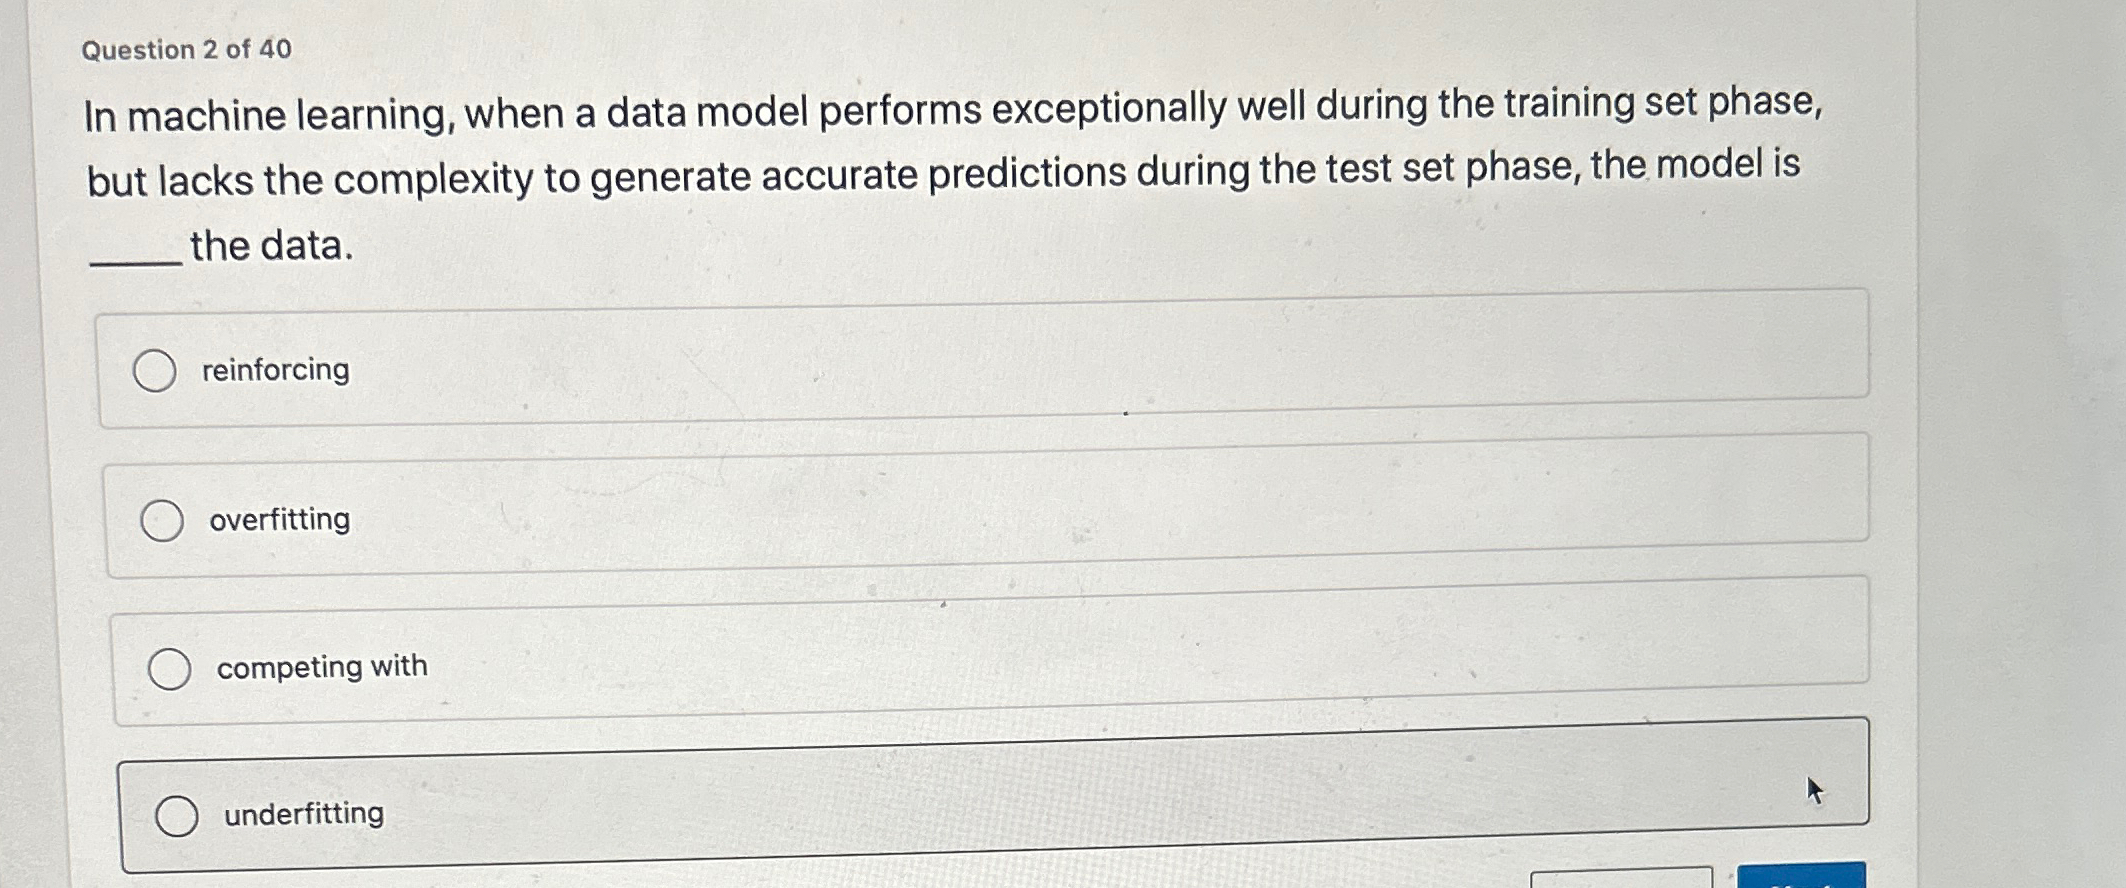Select the "underfitting" radio button
The image size is (2126, 888).
[180, 814]
